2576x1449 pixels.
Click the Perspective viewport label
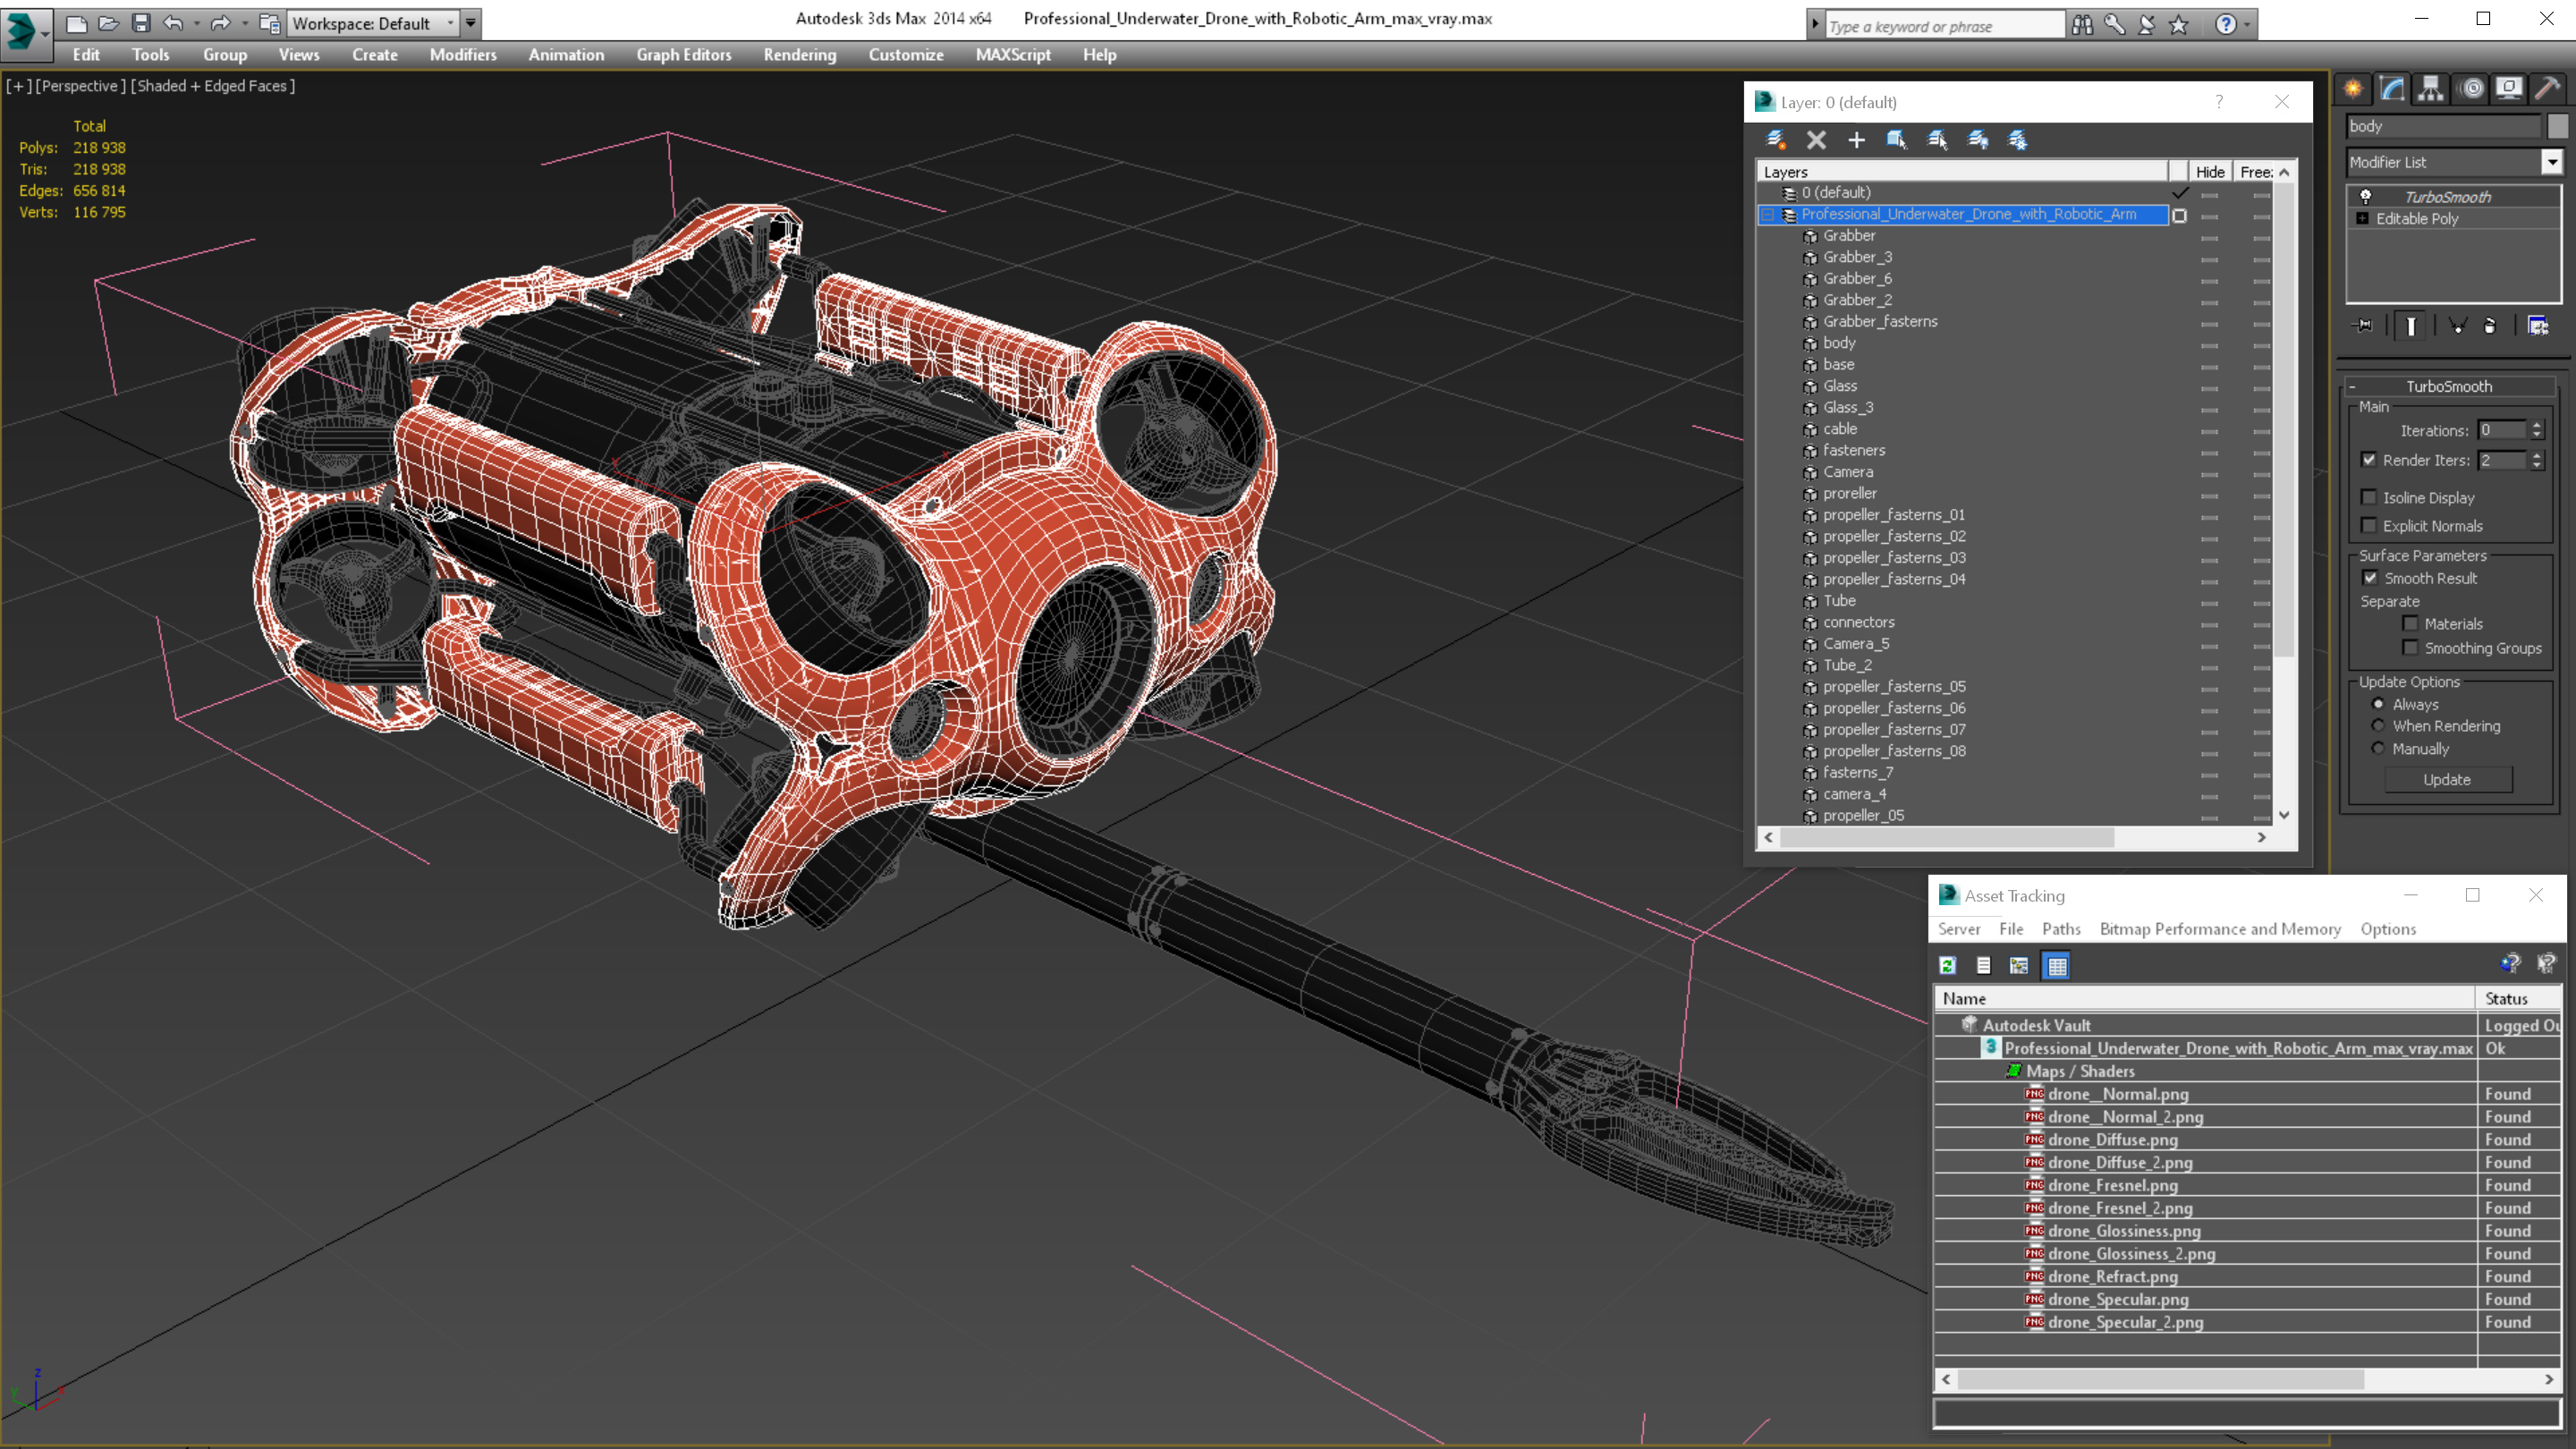click(x=80, y=86)
